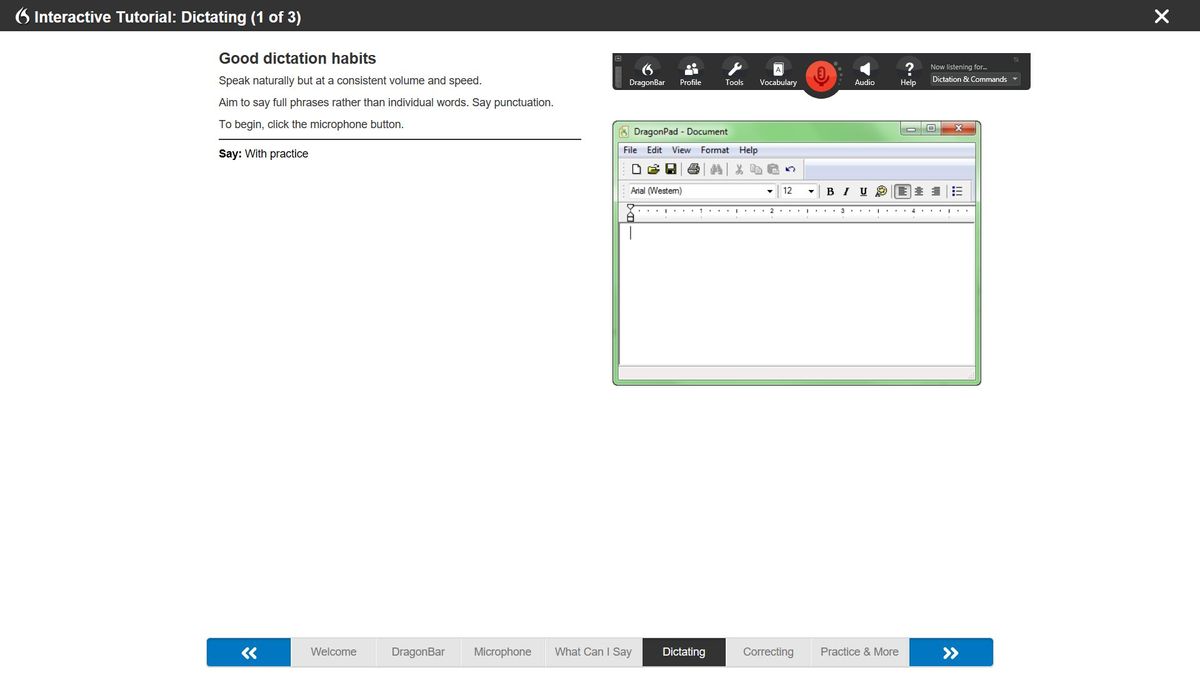This screenshot has width=1200, height=675.
Task: Open the Profile menu on DragonBar
Action: [x=690, y=71]
